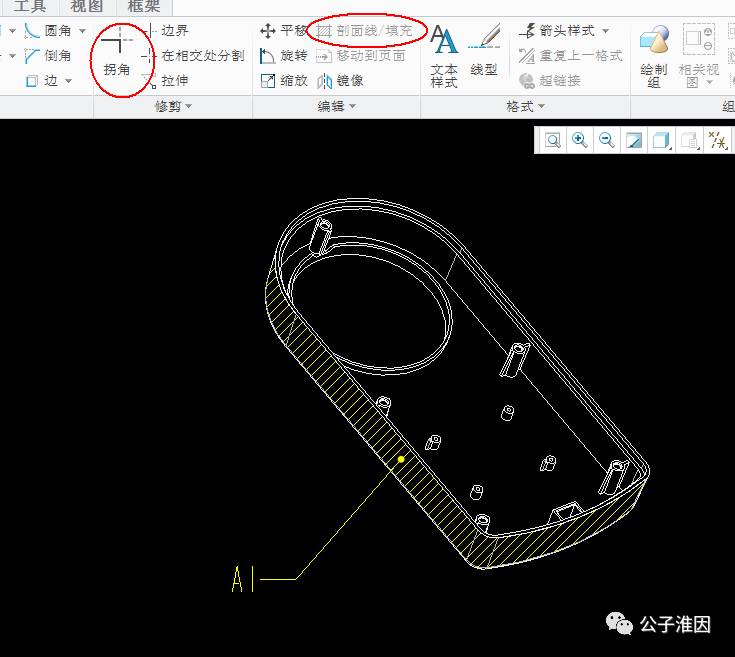Open the 文本样式 text style dialog
The image size is (735, 657).
point(444,56)
